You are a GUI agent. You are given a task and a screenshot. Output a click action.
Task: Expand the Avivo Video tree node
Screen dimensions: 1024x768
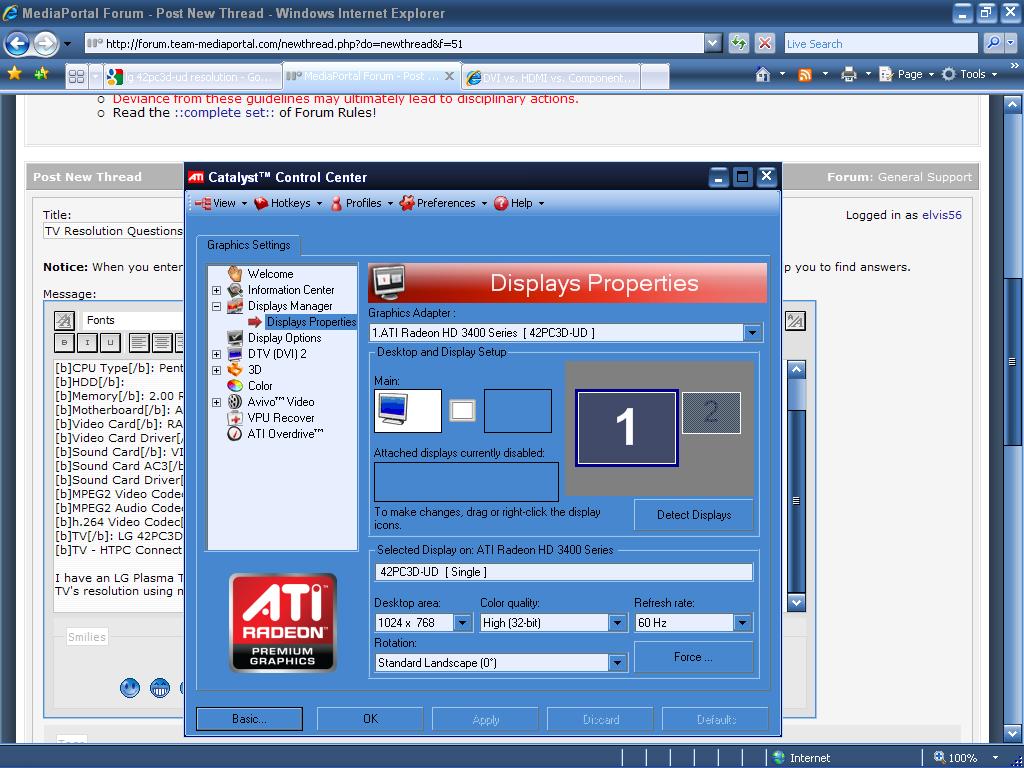pyautogui.click(x=216, y=402)
